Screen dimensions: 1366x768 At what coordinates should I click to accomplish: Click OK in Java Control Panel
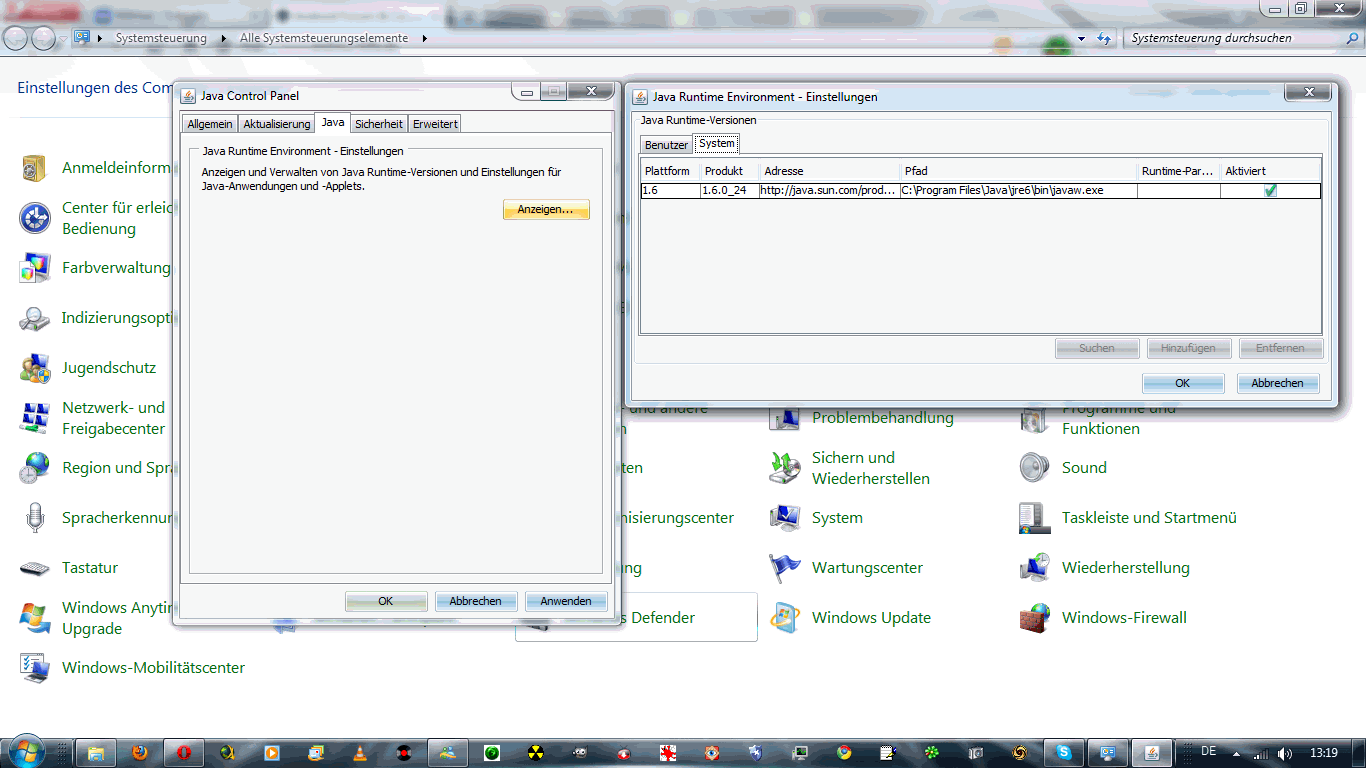point(386,601)
